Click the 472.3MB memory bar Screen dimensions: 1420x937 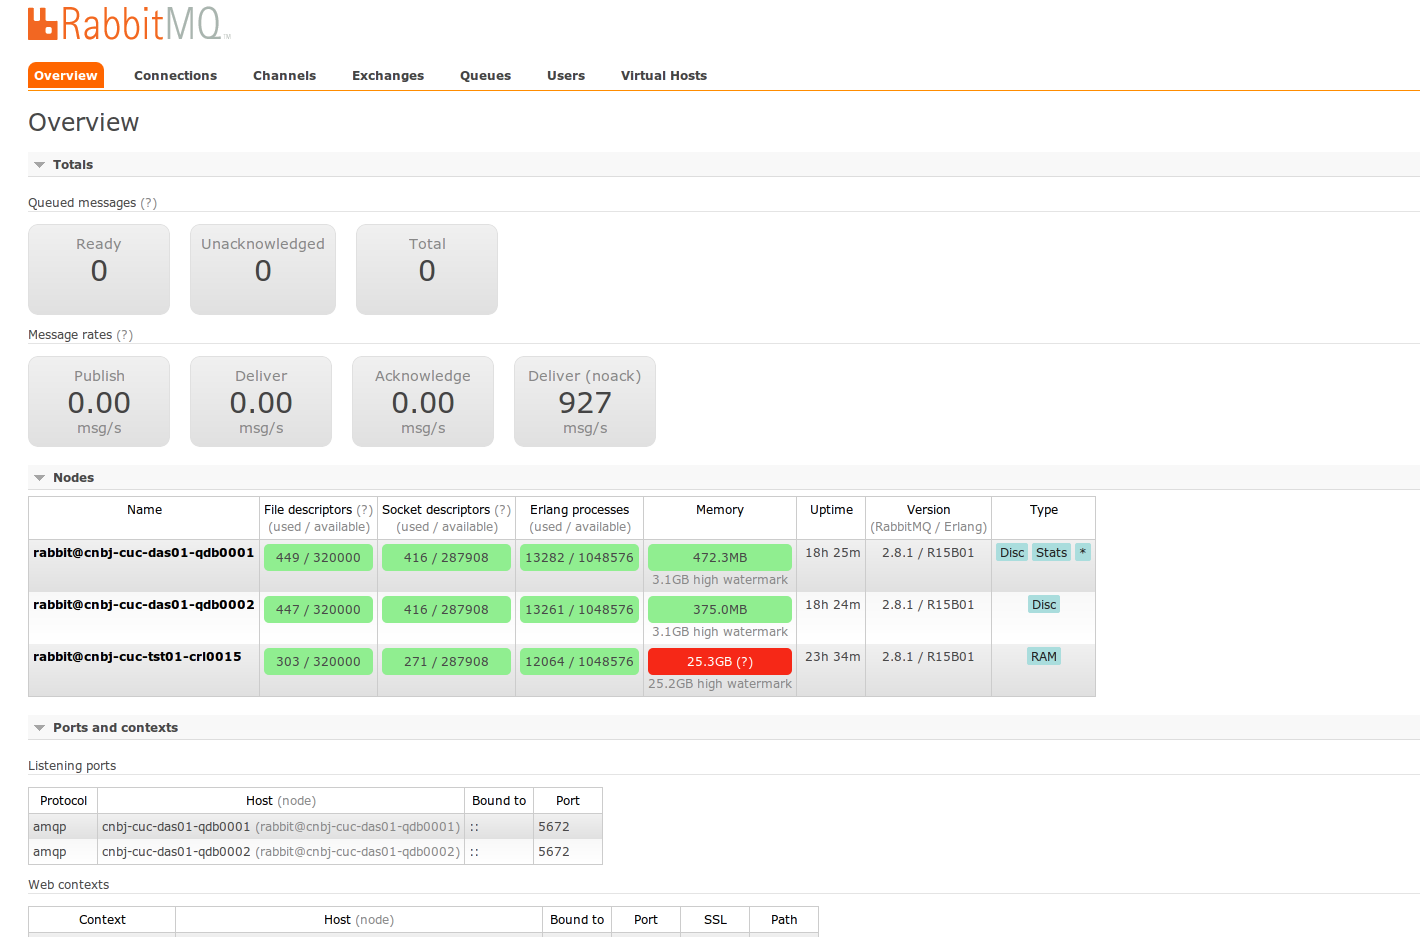click(720, 557)
